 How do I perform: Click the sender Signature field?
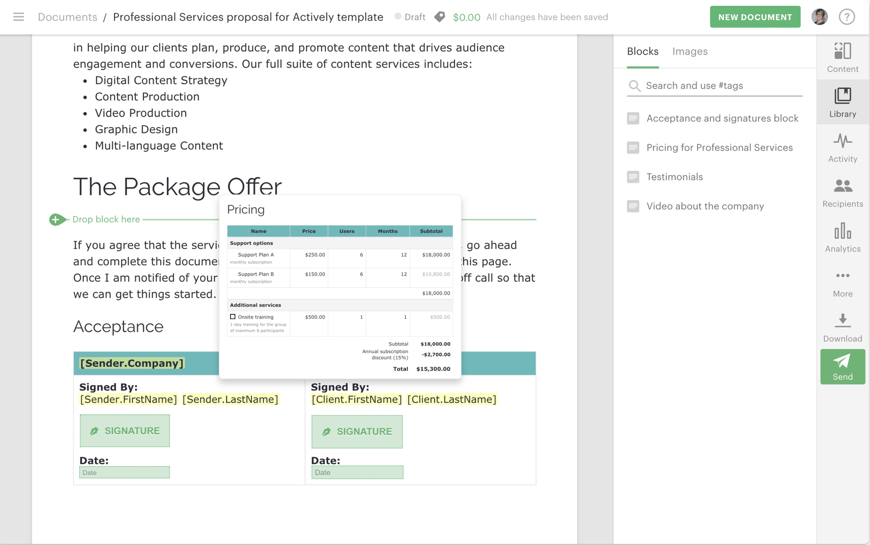125,431
